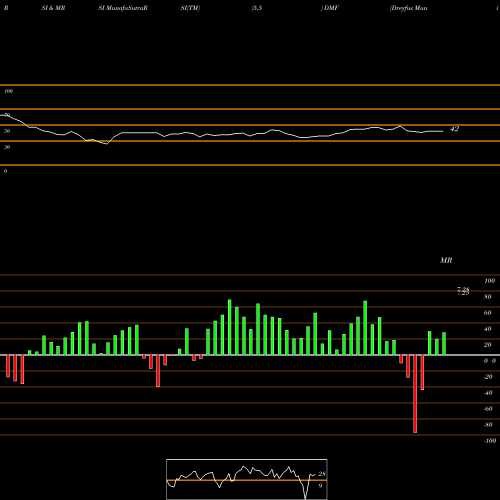
Task: Click the '28' value in mini chart
Action: 322,474
